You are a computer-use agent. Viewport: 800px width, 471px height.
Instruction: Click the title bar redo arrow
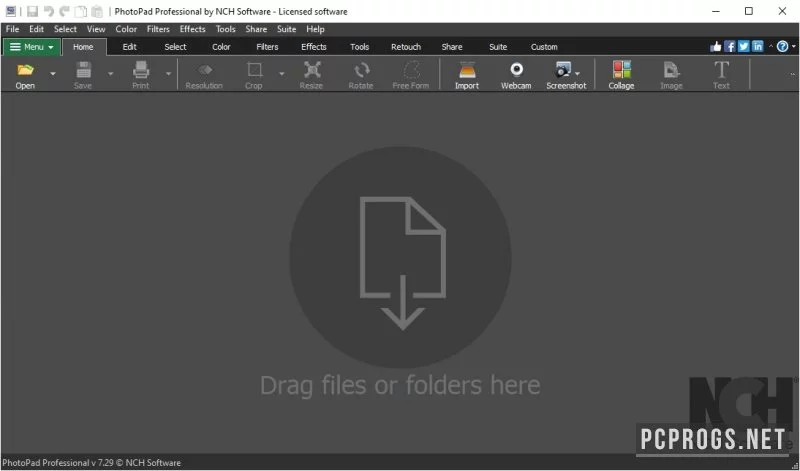coord(65,11)
